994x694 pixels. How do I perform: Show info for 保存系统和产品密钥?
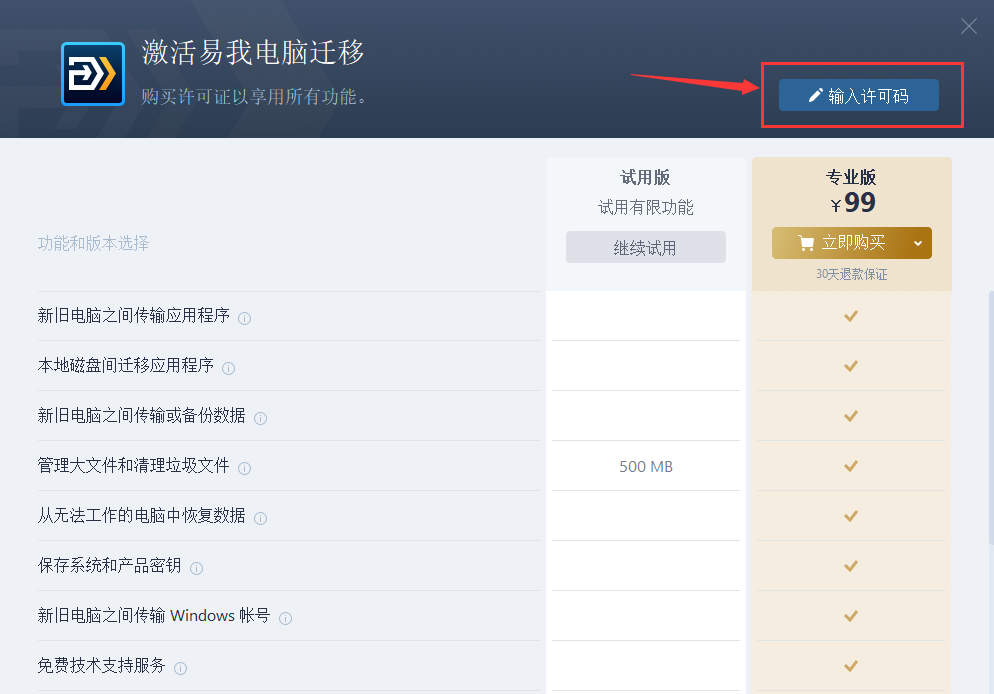coord(197,569)
